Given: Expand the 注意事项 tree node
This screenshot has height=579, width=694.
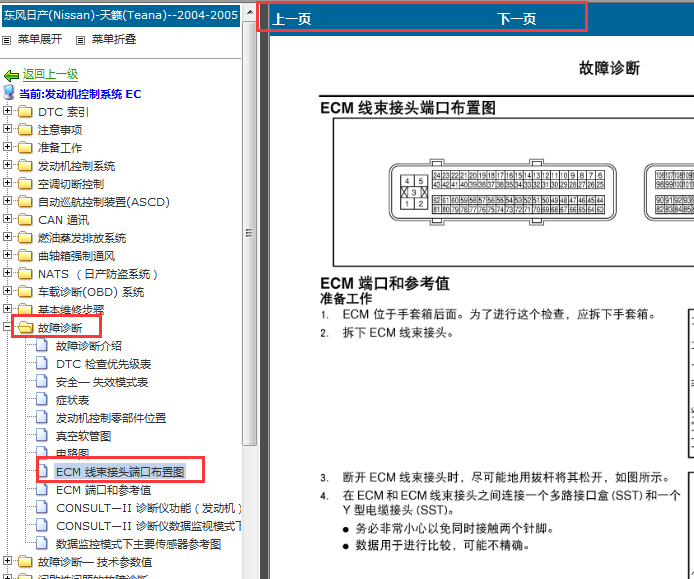Looking at the screenshot, I should click(x=7, y=129).
